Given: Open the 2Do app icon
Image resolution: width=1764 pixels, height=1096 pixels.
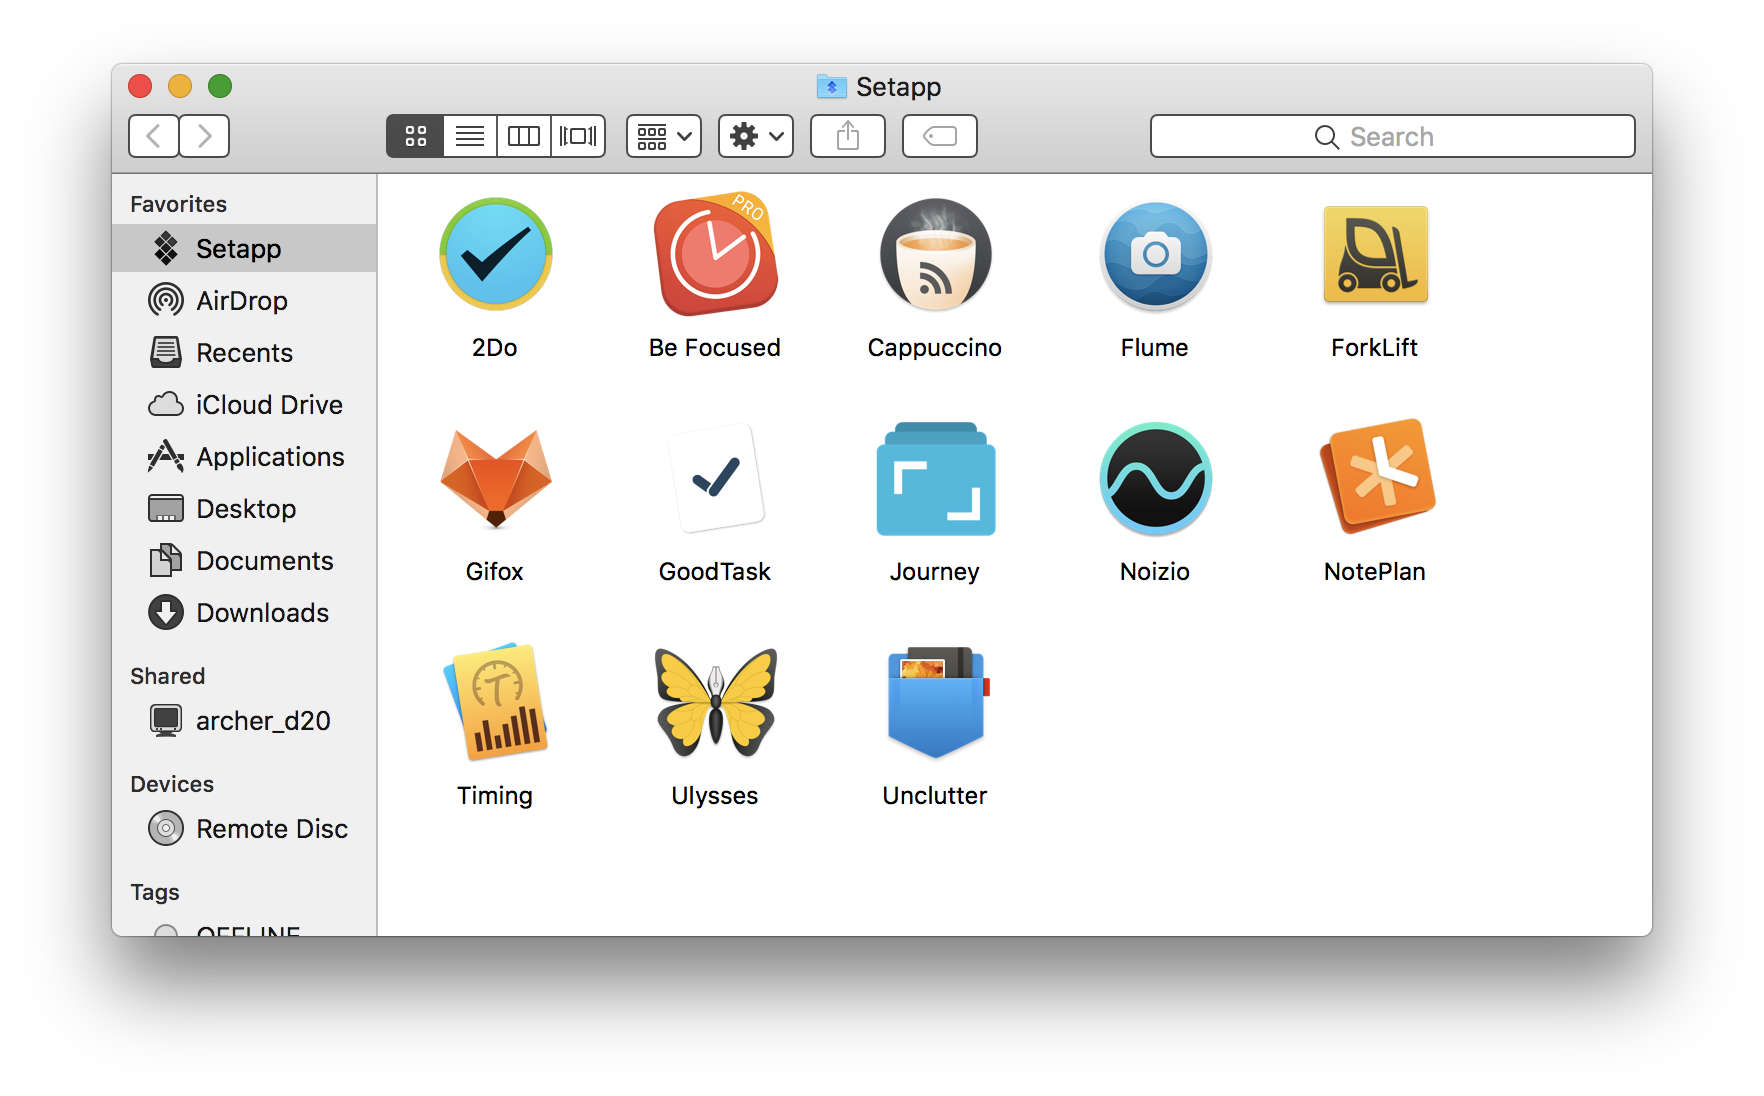Looking at the screenshot, I should coord(495,254).
